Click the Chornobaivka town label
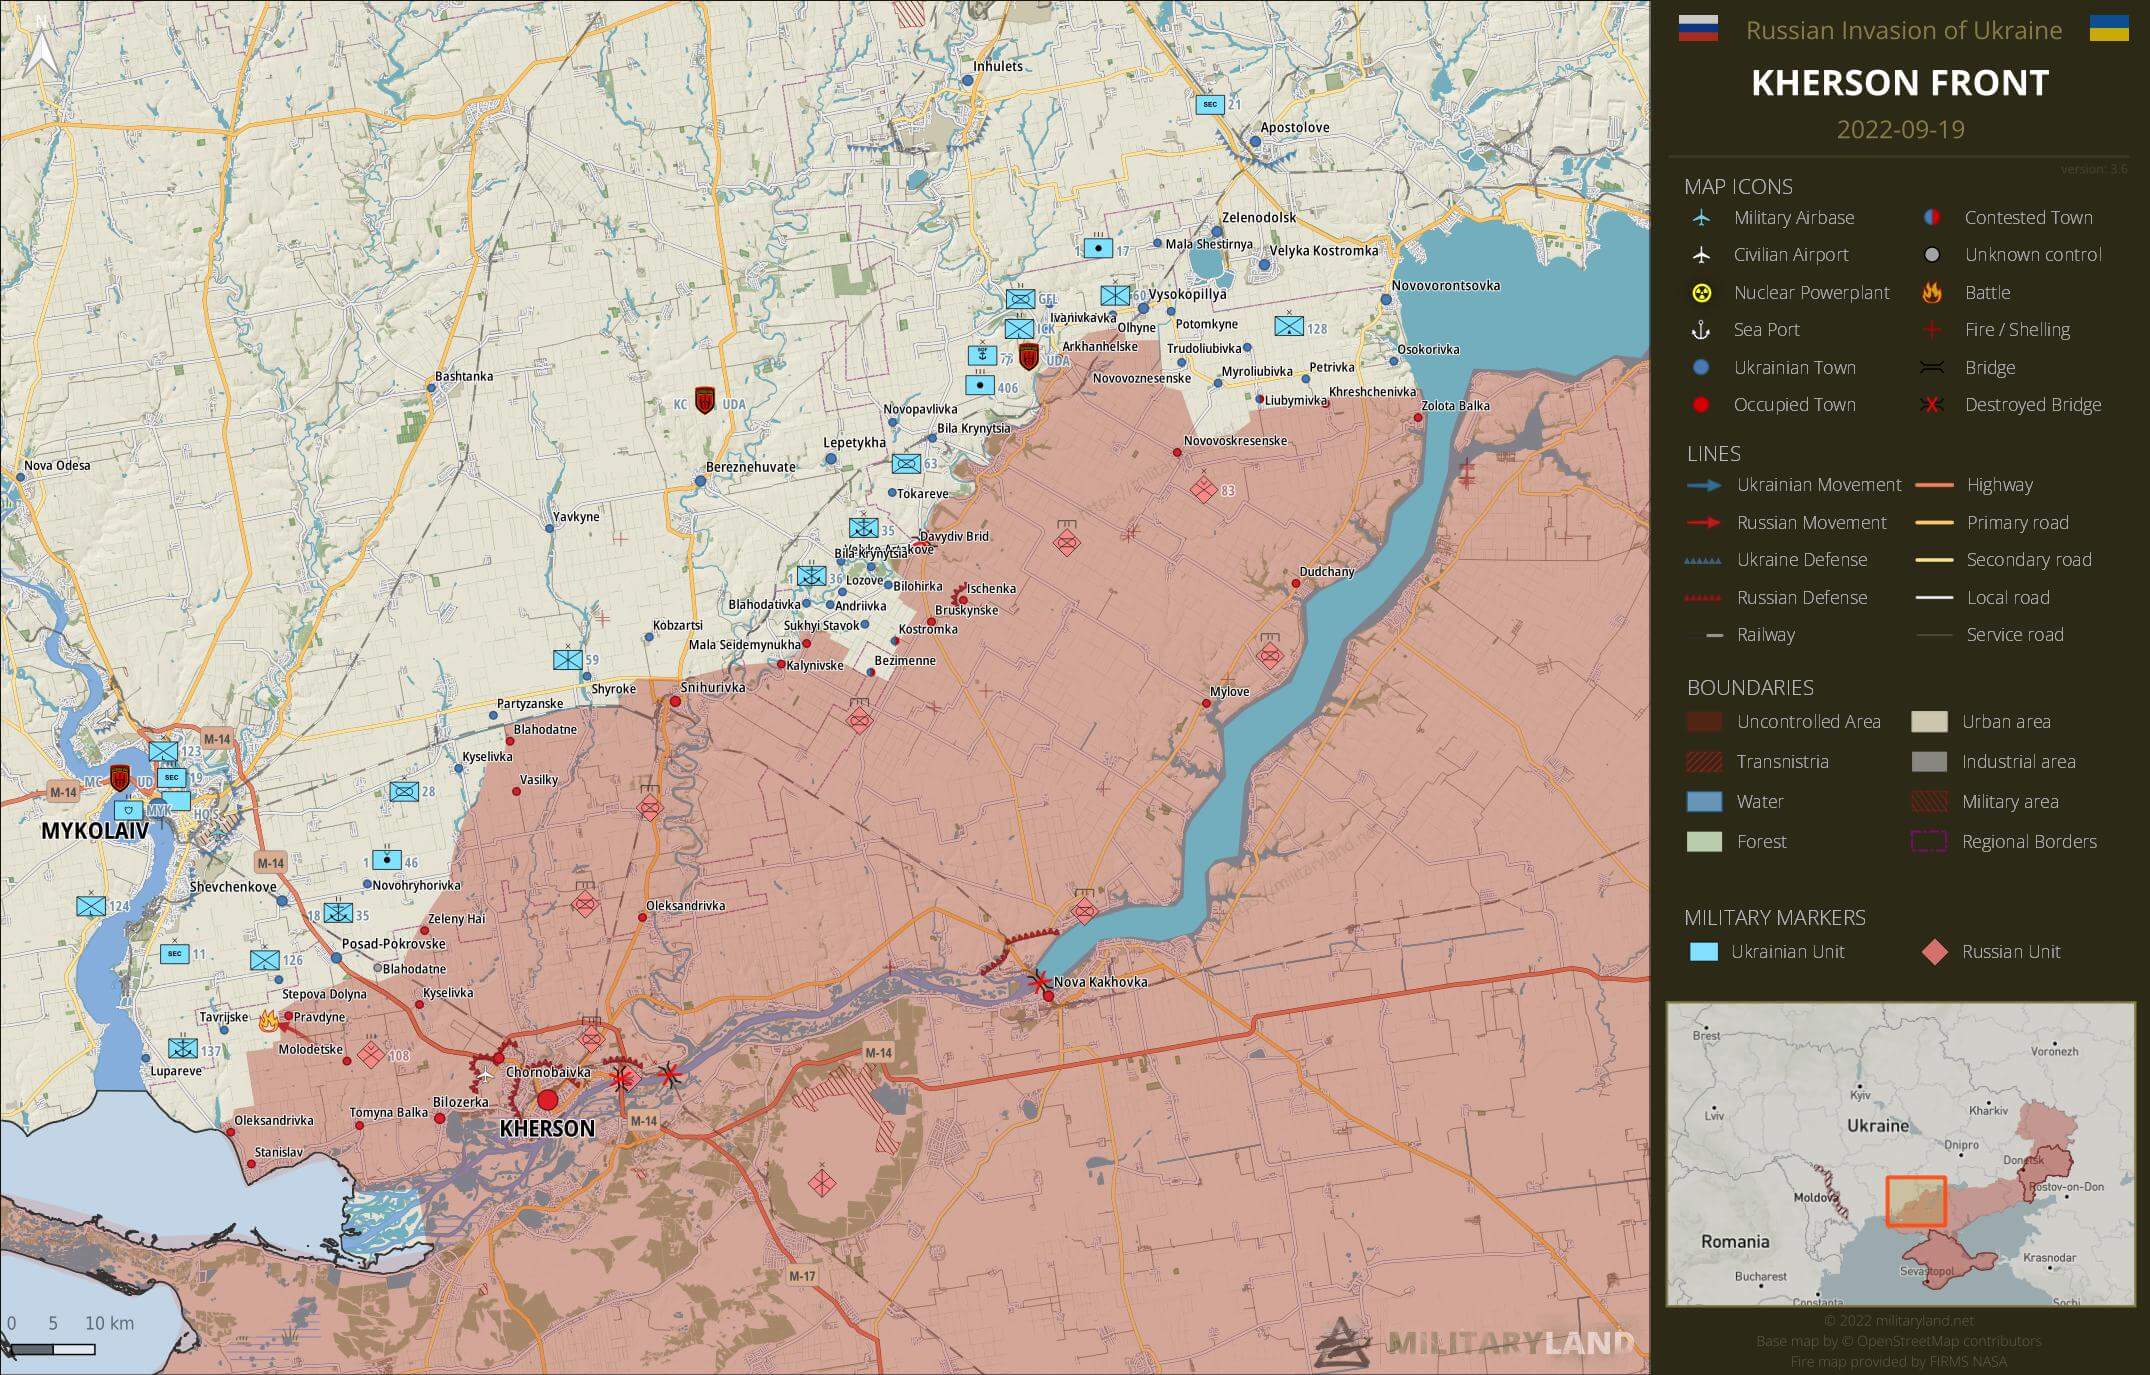 click(548, 1073)
